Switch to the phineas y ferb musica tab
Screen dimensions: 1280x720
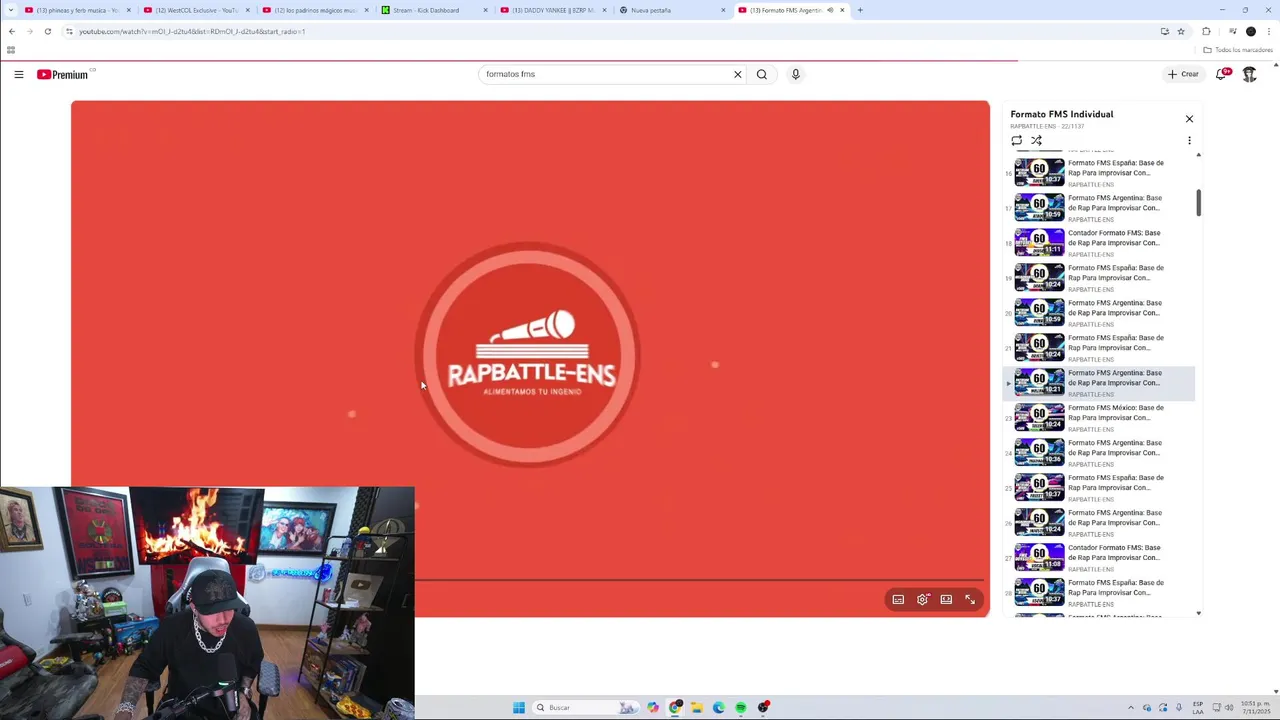(x=76, y=10)
